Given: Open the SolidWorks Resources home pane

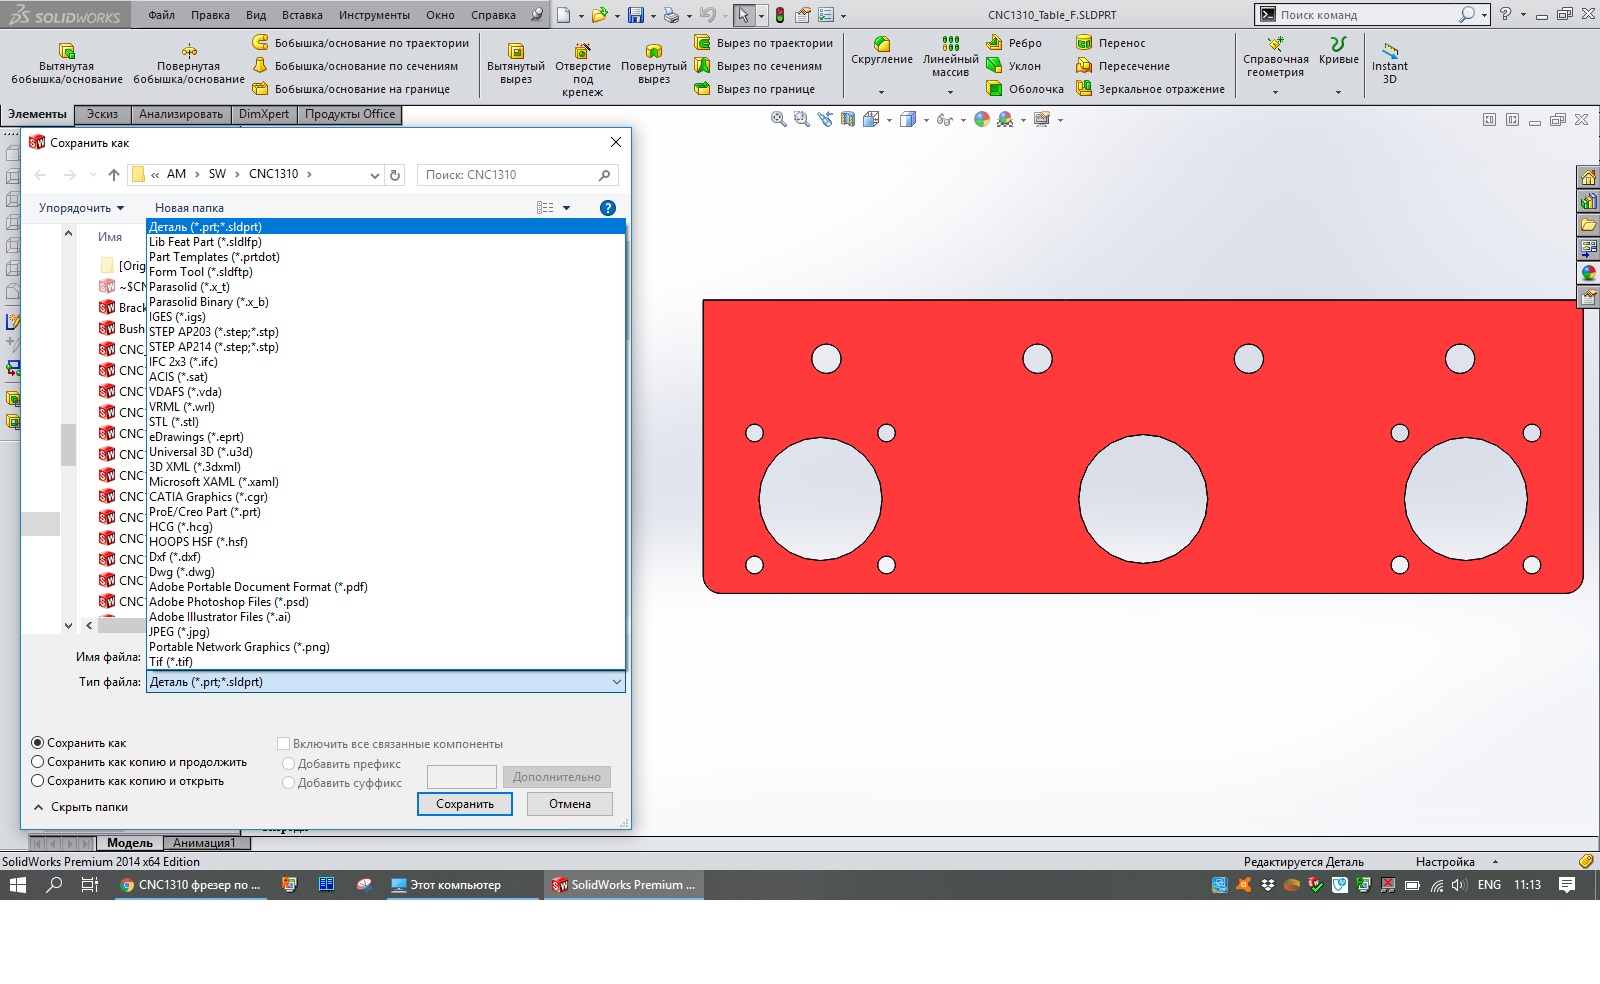Looking at the screenshot, I should (x=1588, y=178).
